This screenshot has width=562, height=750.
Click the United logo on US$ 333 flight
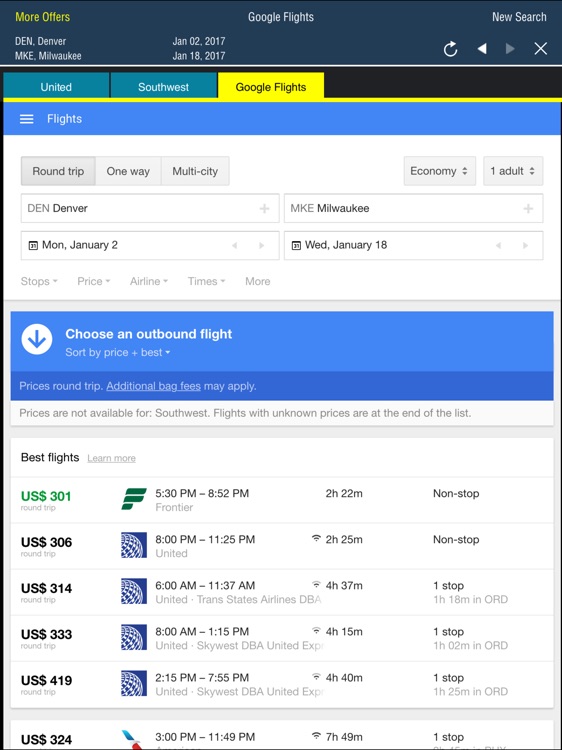(133, 637)
